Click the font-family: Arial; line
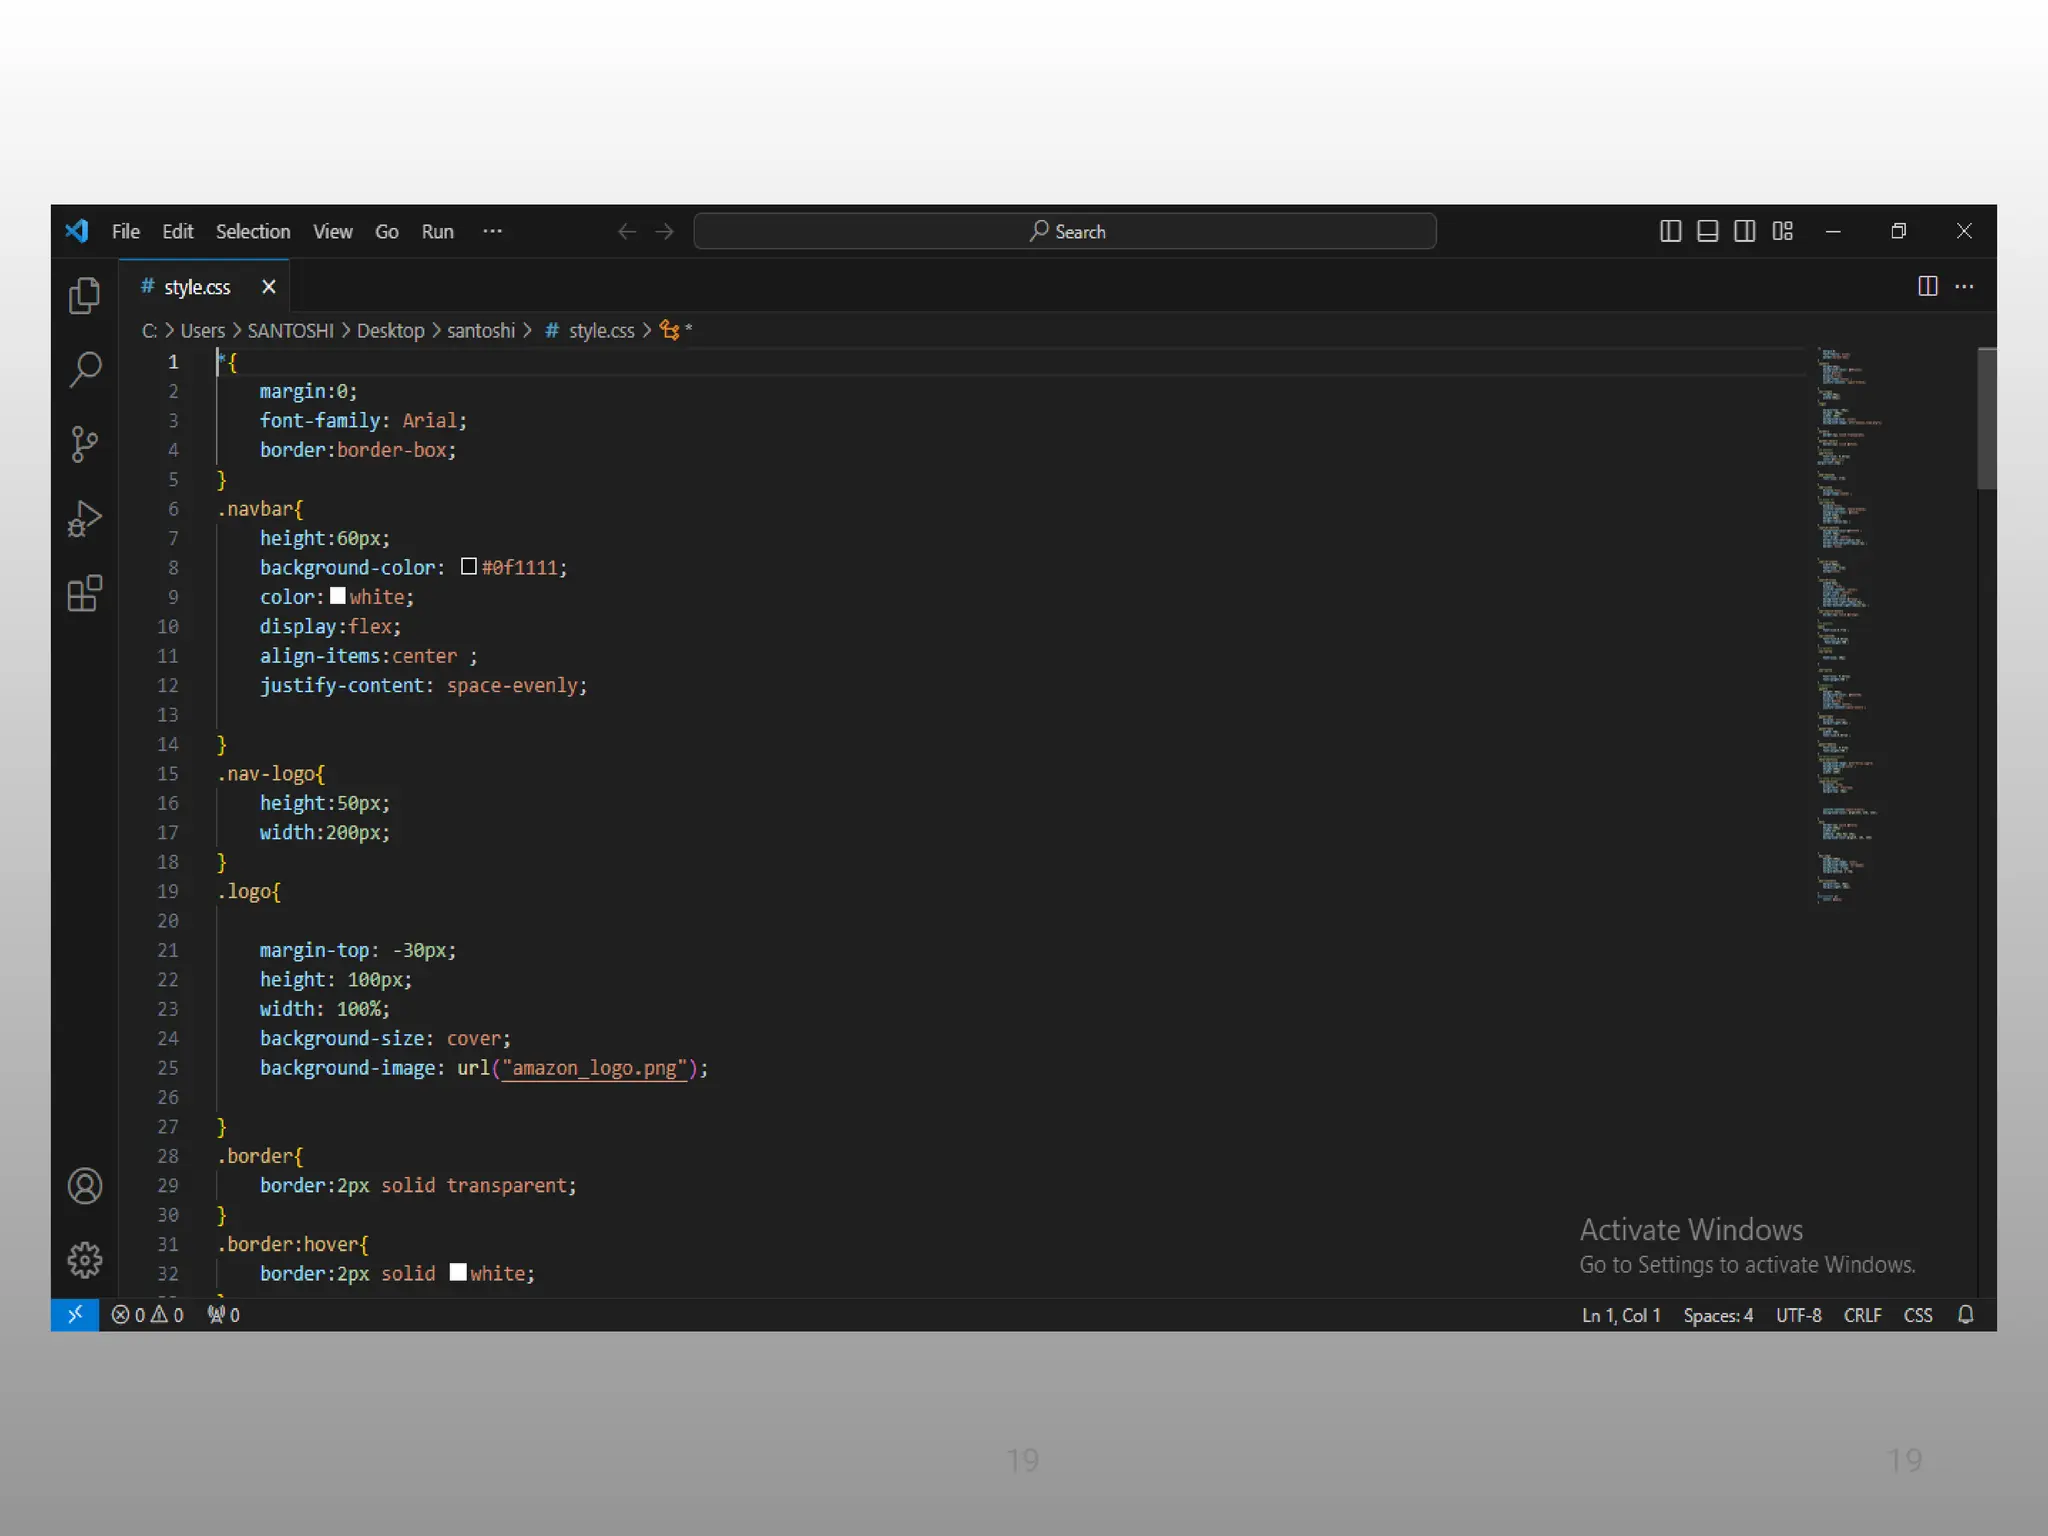 pyautogui.click(x=363, y=421)
